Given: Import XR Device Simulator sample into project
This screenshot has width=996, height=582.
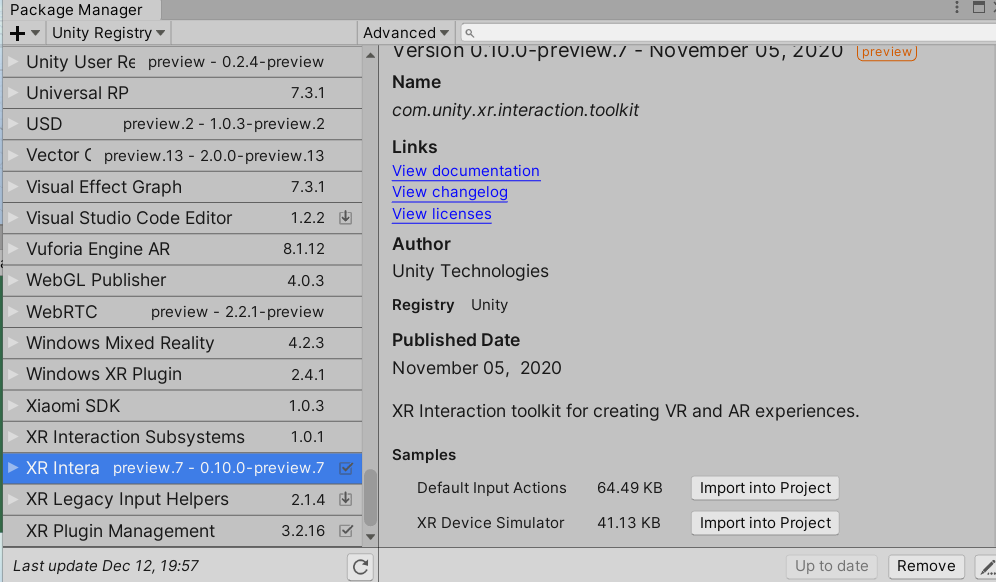Looking at the screenshot, I should [765, 523].
